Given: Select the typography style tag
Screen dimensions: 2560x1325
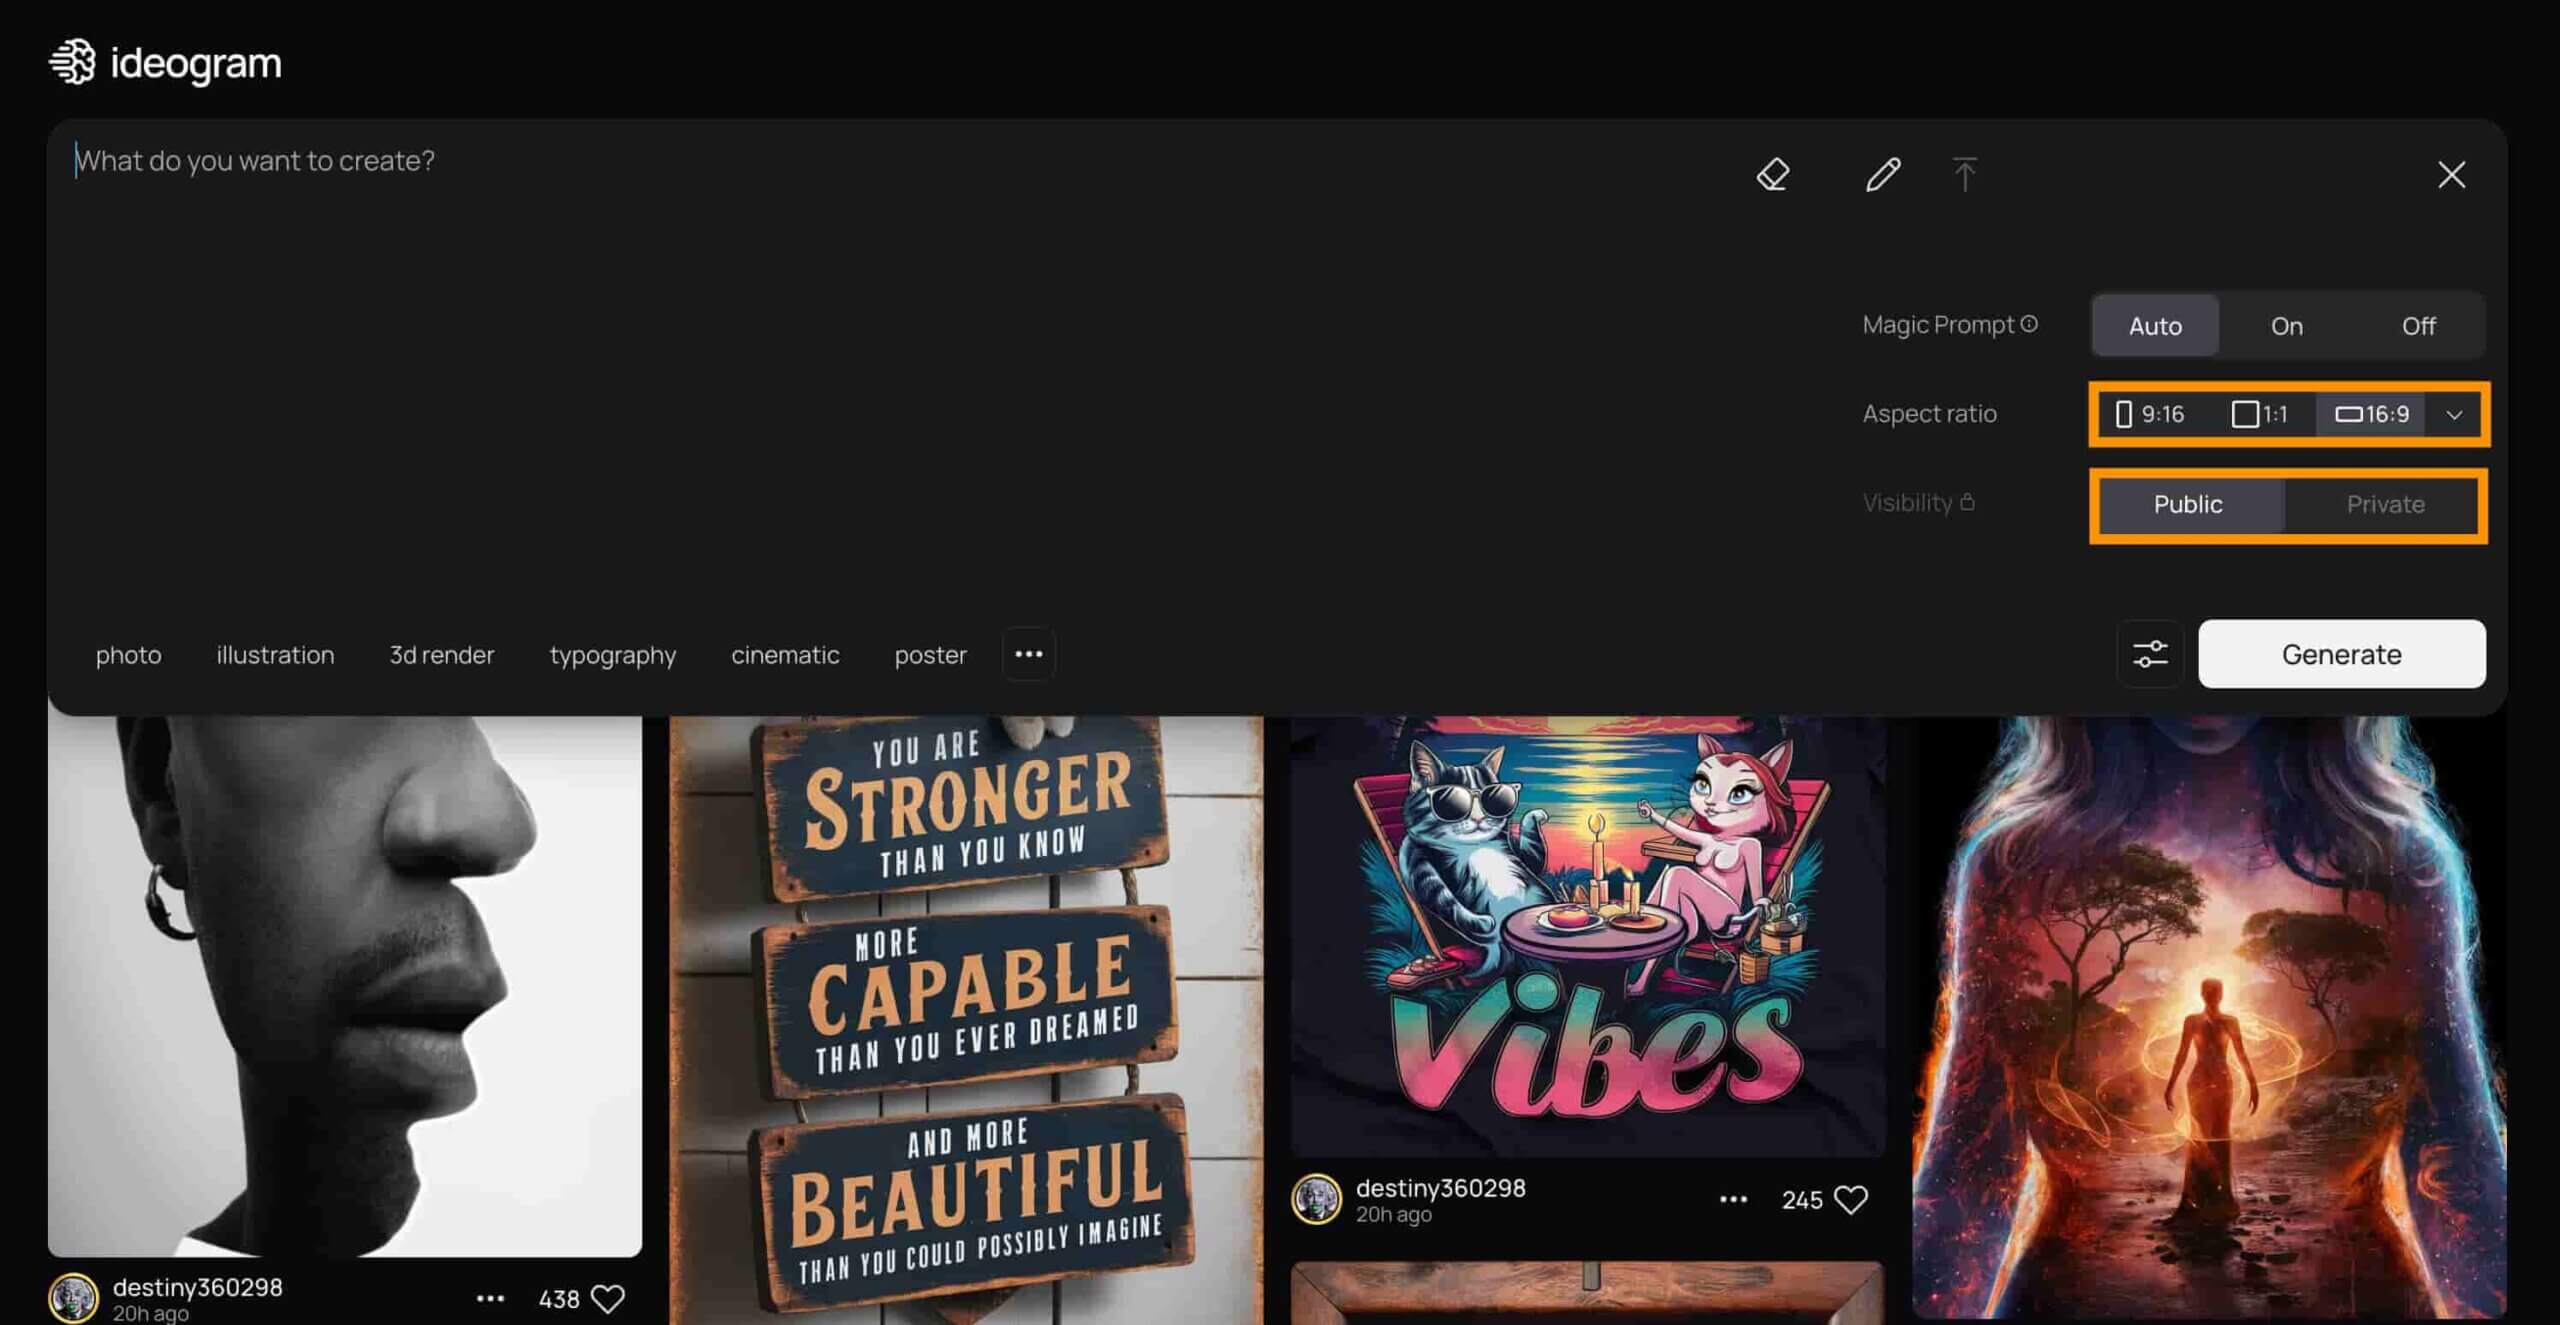Looking at the screenshot, I should click(x=612, y=655).
